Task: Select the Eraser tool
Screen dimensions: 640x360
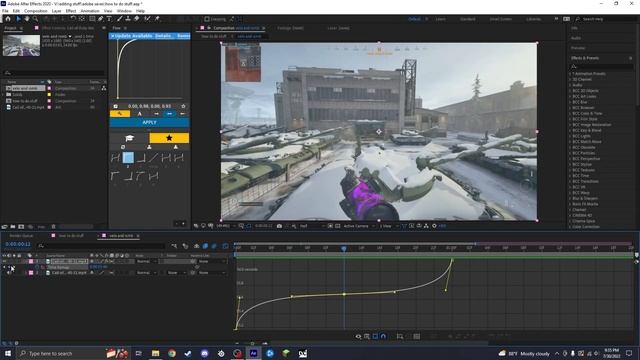Action: [137, 19]
